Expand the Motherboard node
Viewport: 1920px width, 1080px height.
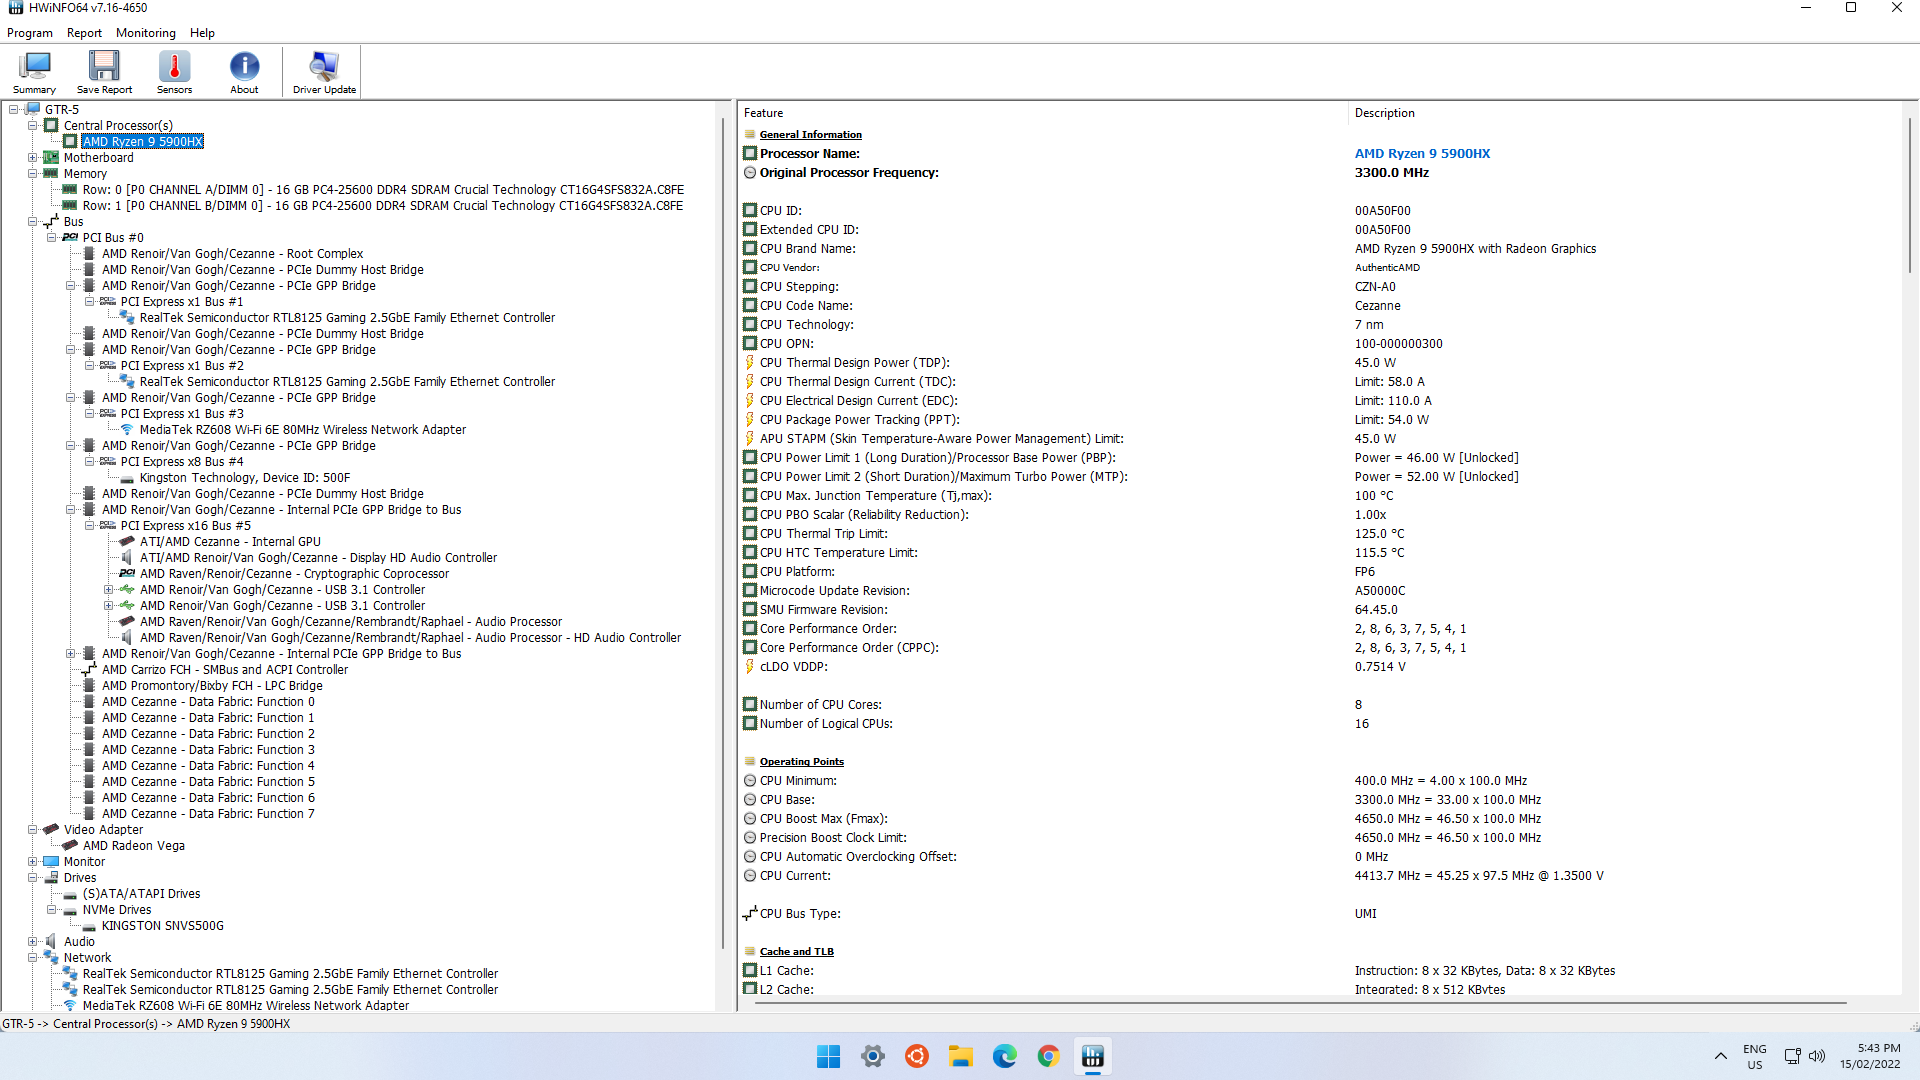(33, 158)
